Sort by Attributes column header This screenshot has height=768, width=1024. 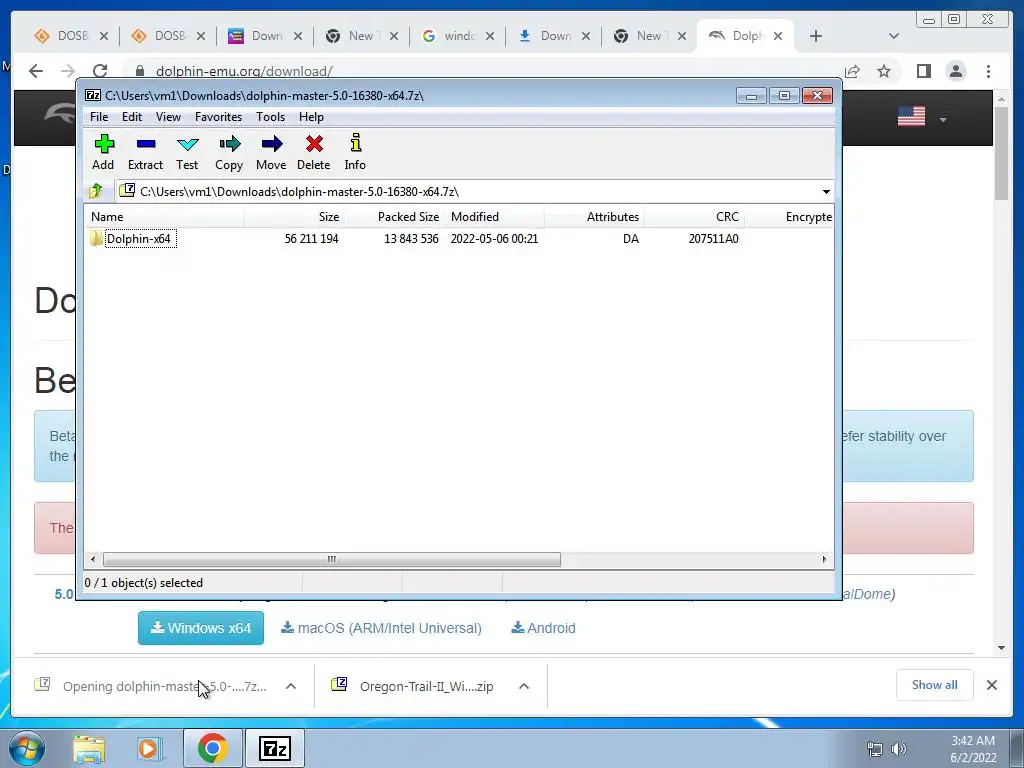(x=594, y=217)
